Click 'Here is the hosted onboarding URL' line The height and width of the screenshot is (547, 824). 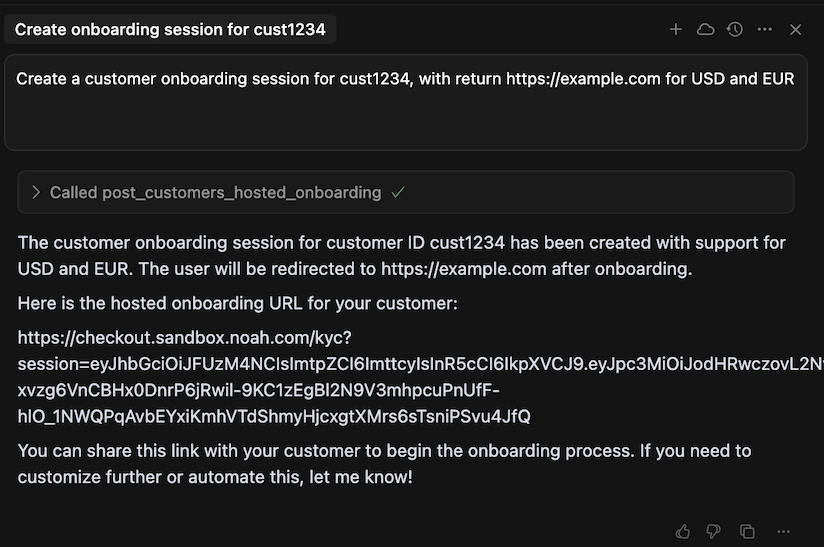237,303
